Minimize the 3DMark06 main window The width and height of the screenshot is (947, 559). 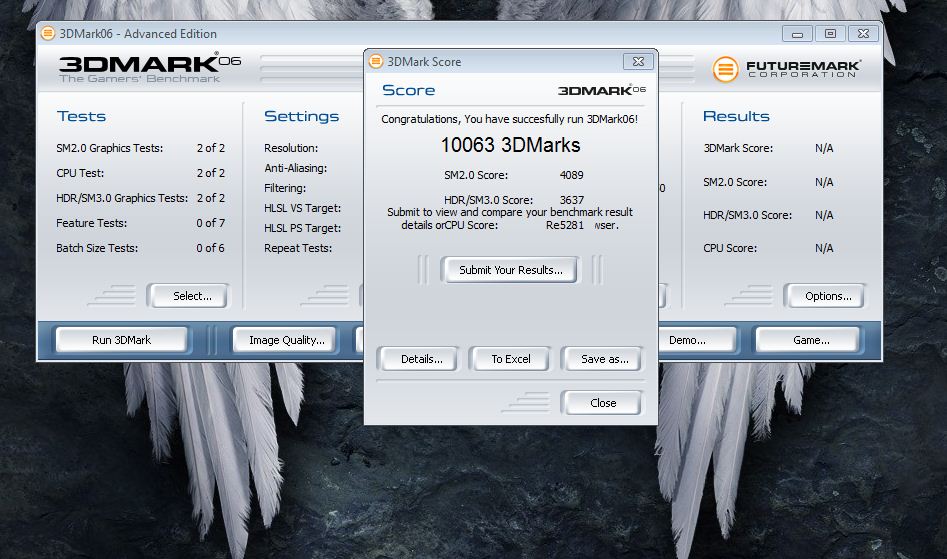click(x=797, y=34)
